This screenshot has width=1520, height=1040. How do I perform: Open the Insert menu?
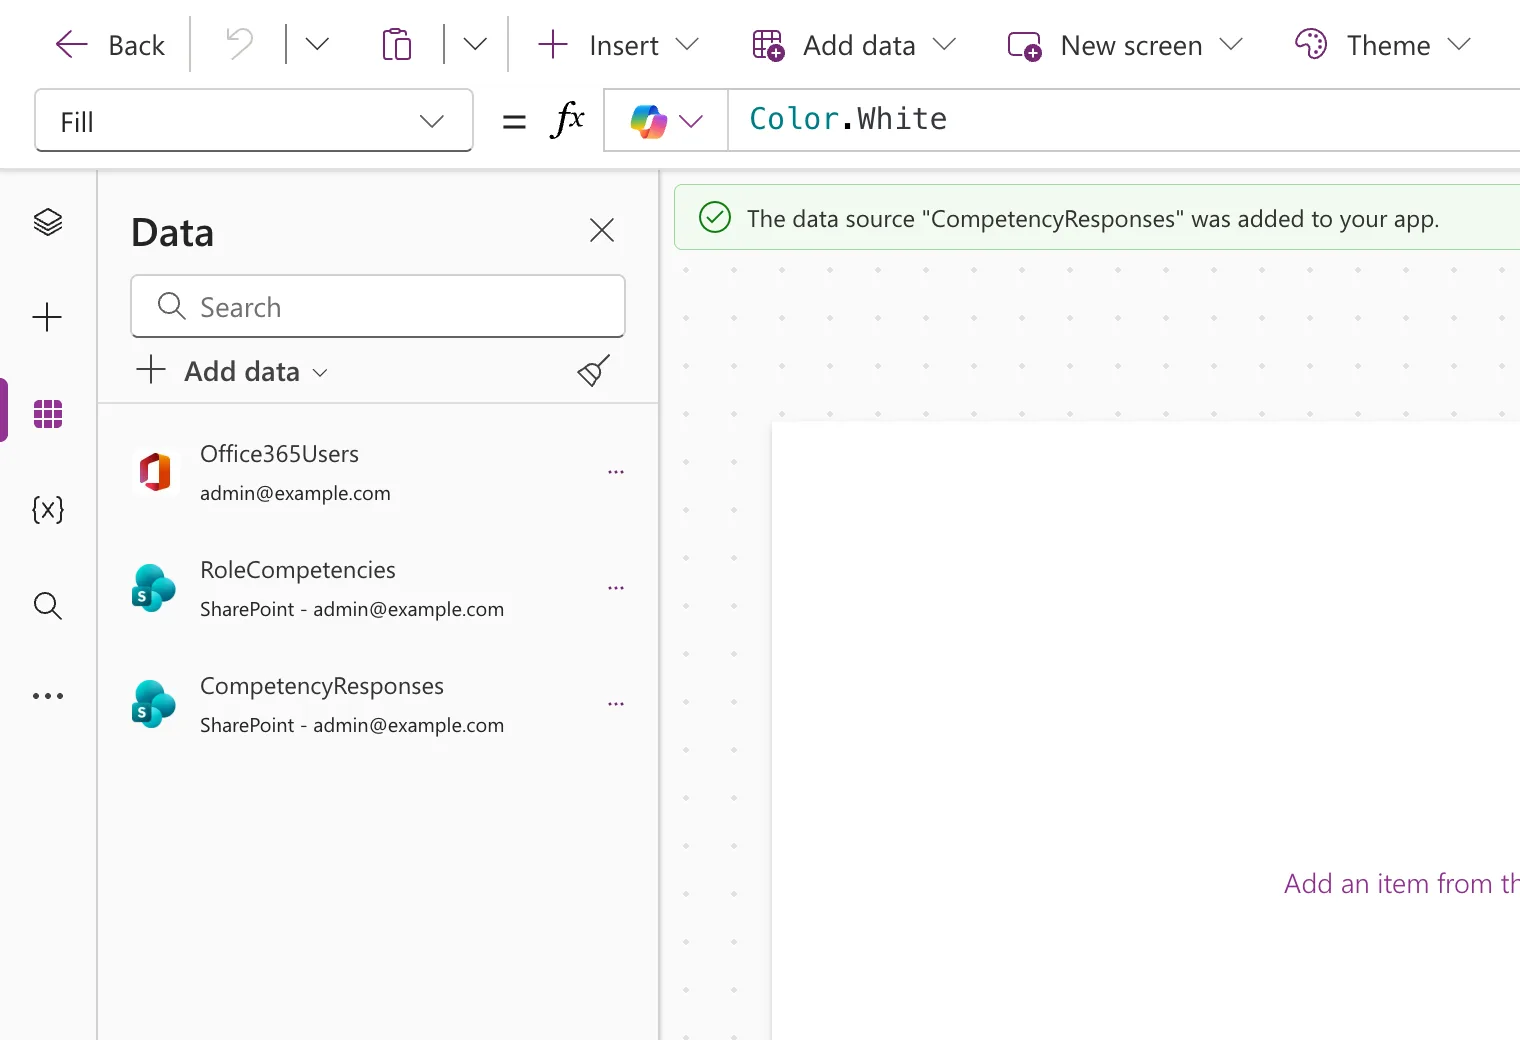coord(618,45)
